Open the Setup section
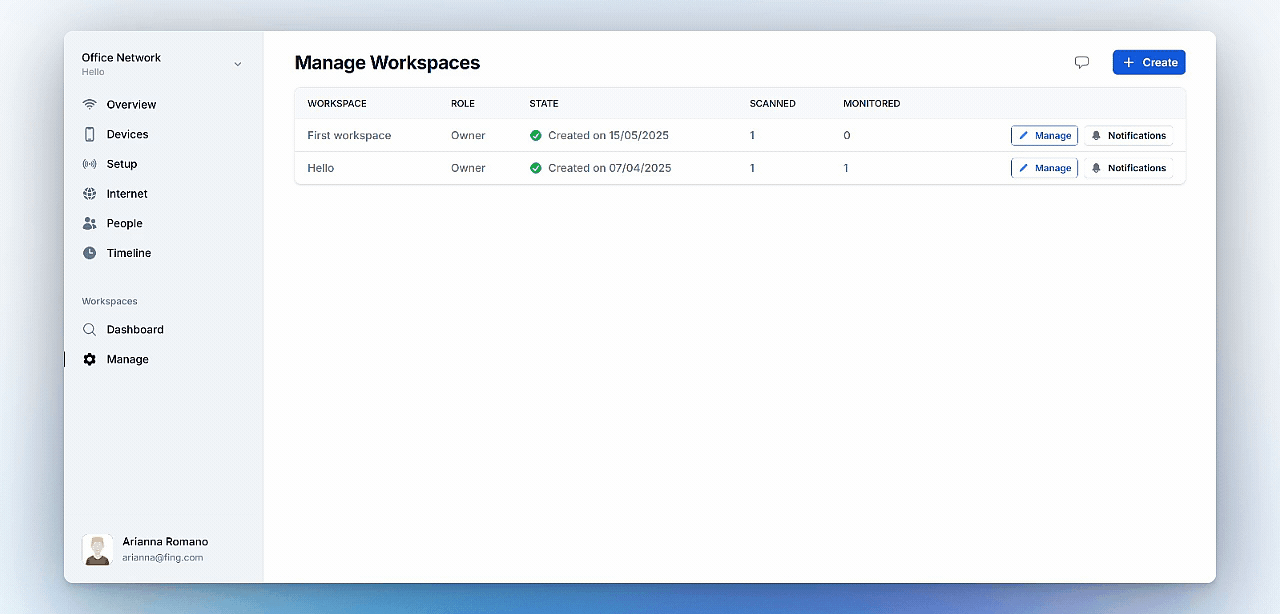Viewport: 1280px width, 614px height. (x=122, y=164)
